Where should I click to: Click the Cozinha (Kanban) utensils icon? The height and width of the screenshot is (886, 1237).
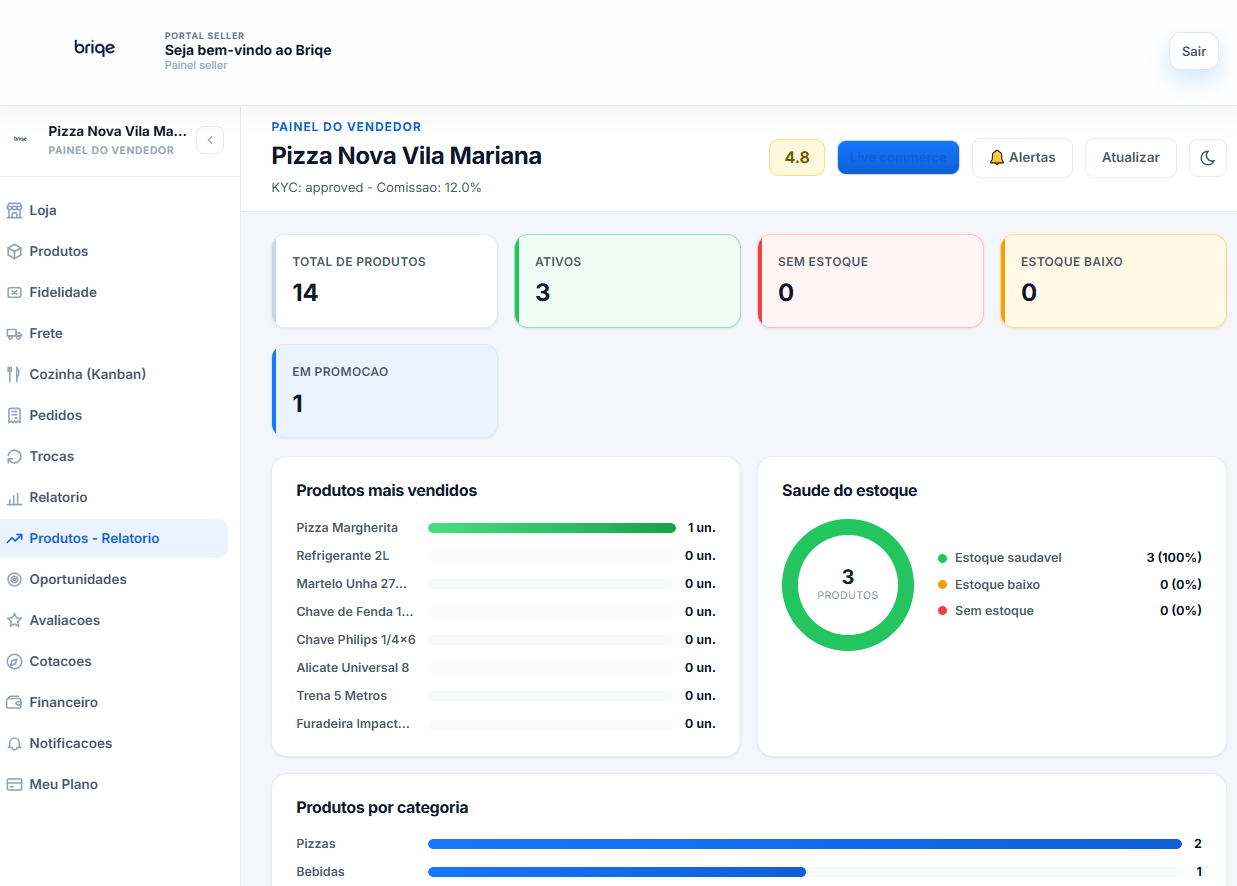coord(14,374)
